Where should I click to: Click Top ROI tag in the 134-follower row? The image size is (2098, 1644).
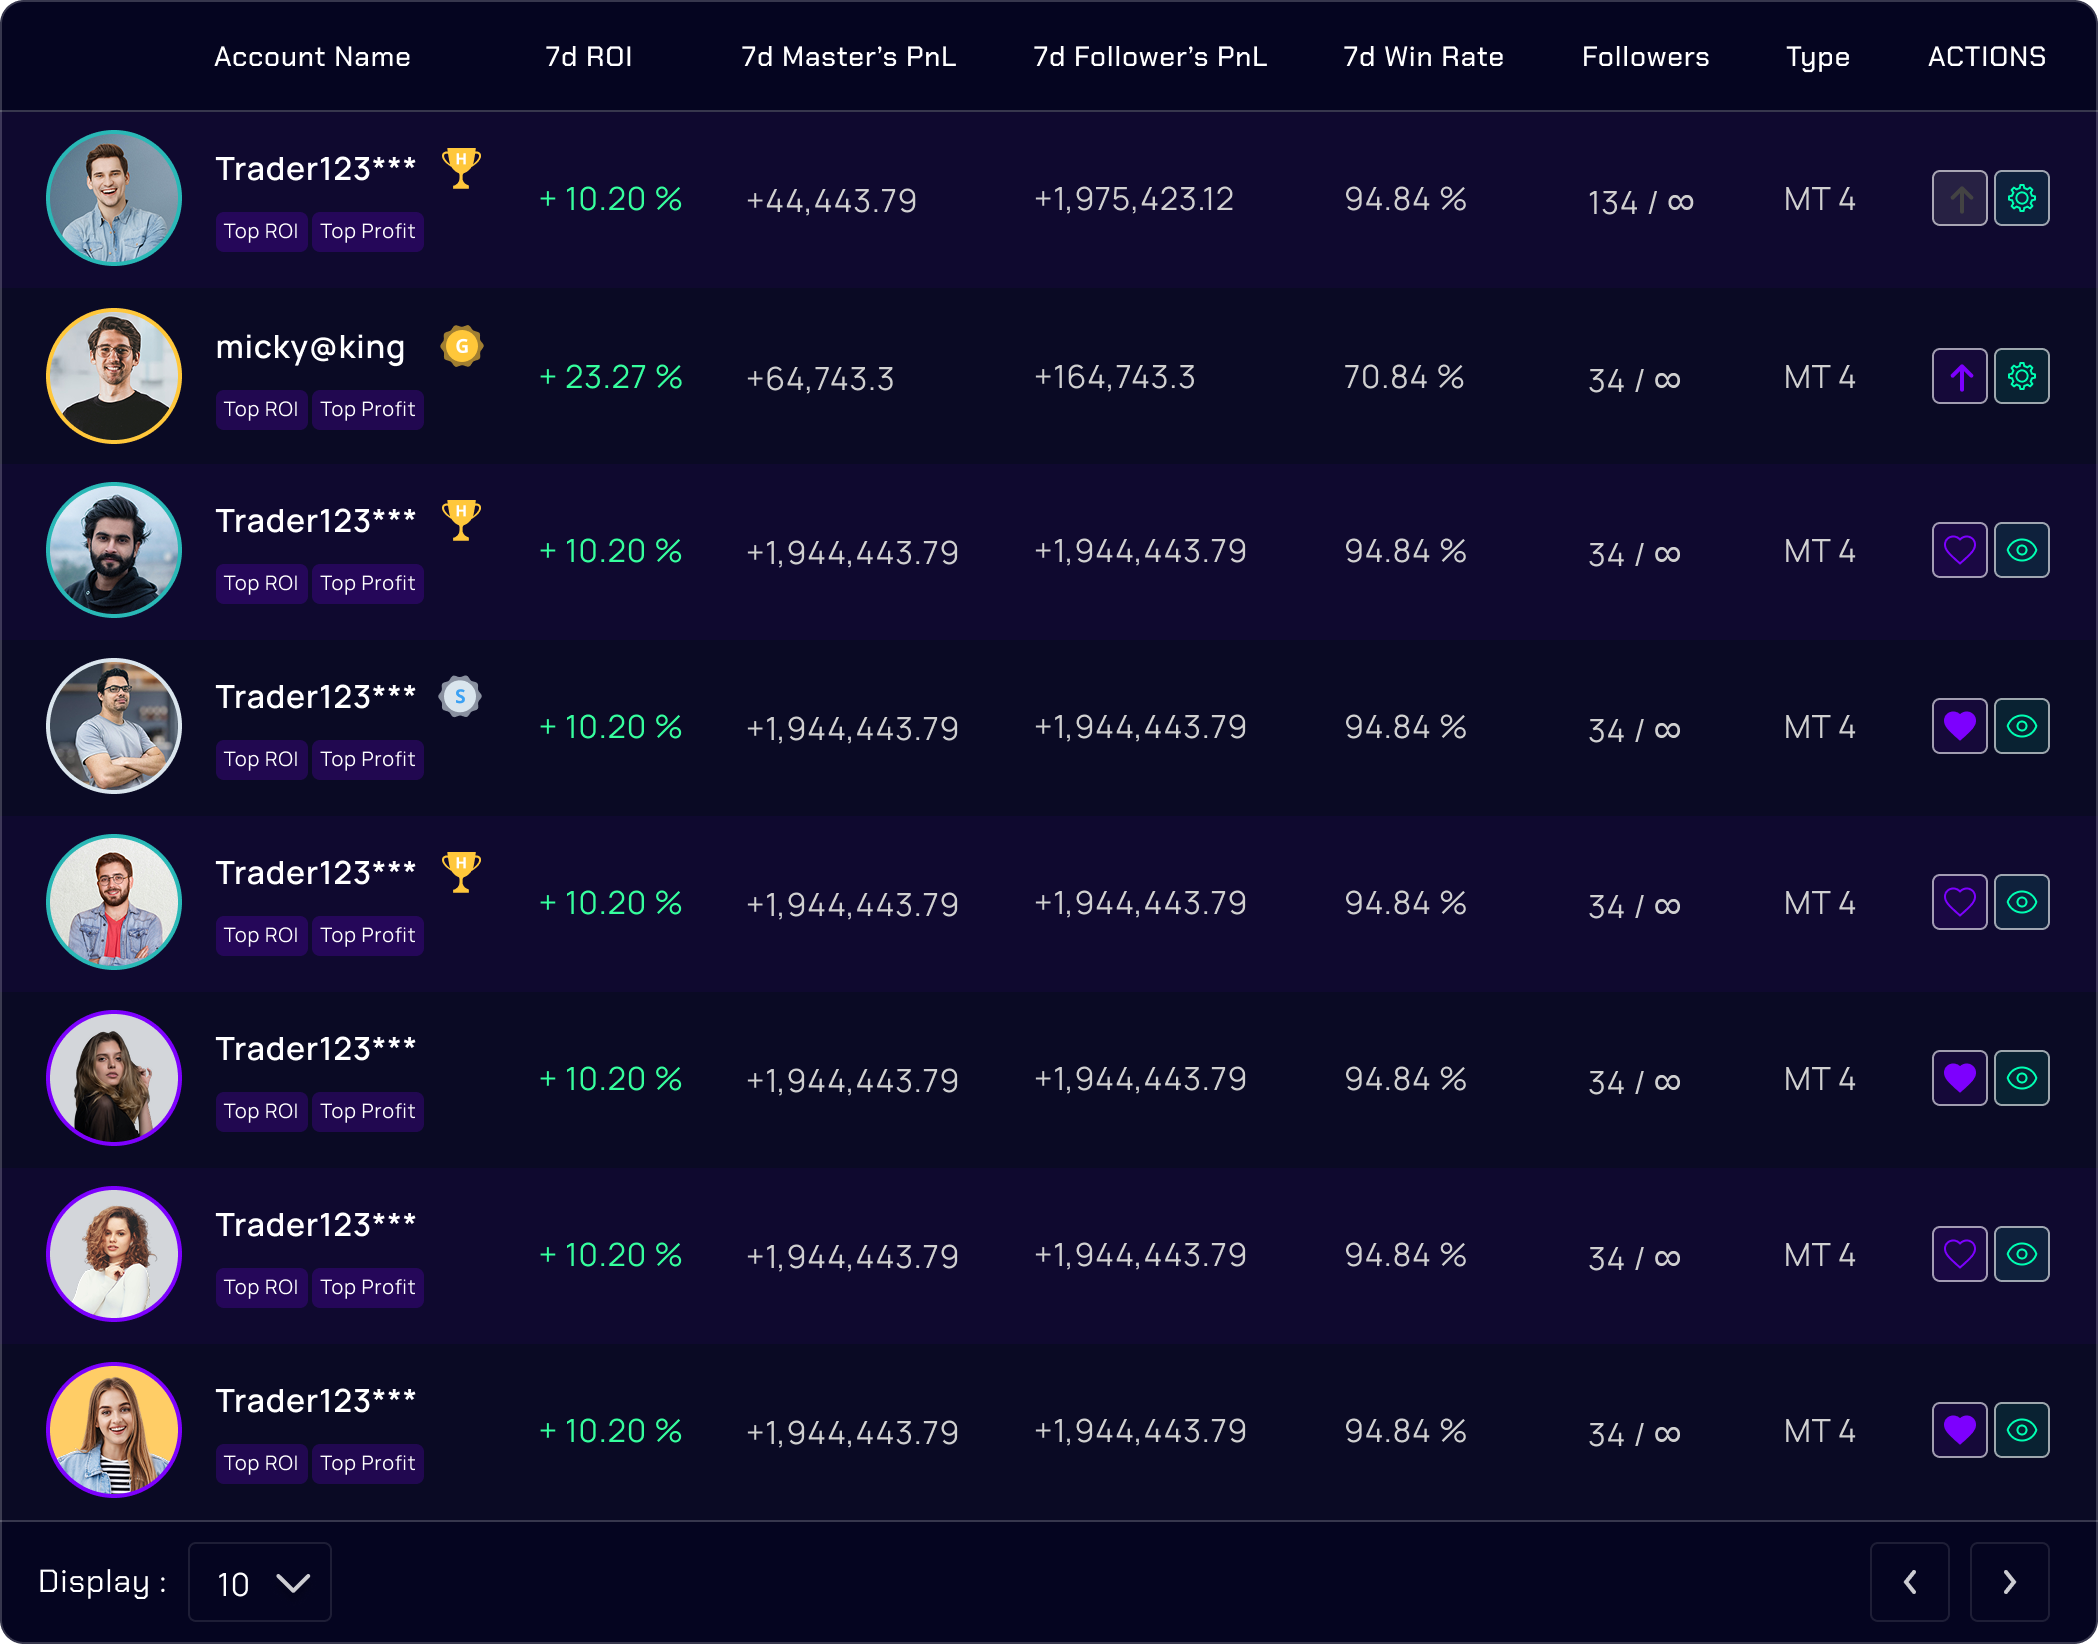click(x=261, y=231)
